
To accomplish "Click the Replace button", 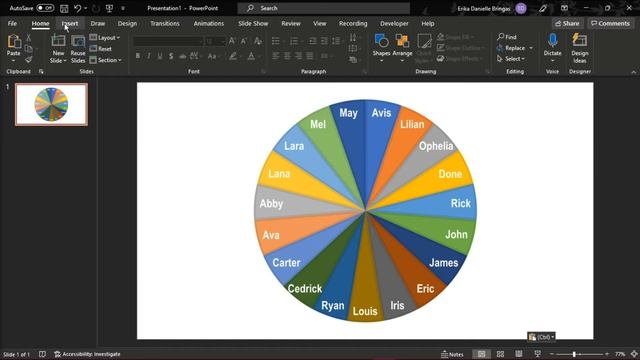I will [511, 48].
